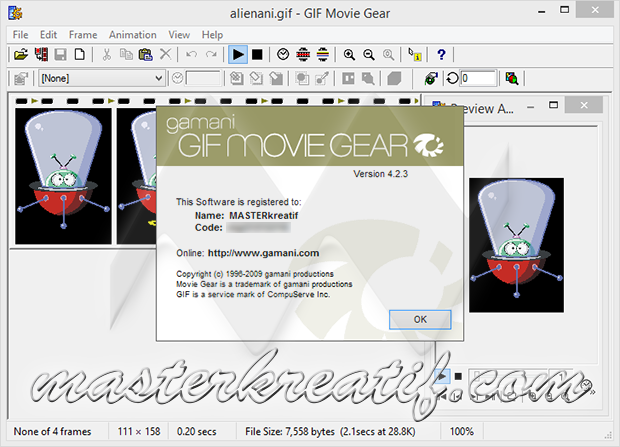
Task: Click the status bar 'File Size: 7,558 bytes'
Action: (x=290, y=432)
